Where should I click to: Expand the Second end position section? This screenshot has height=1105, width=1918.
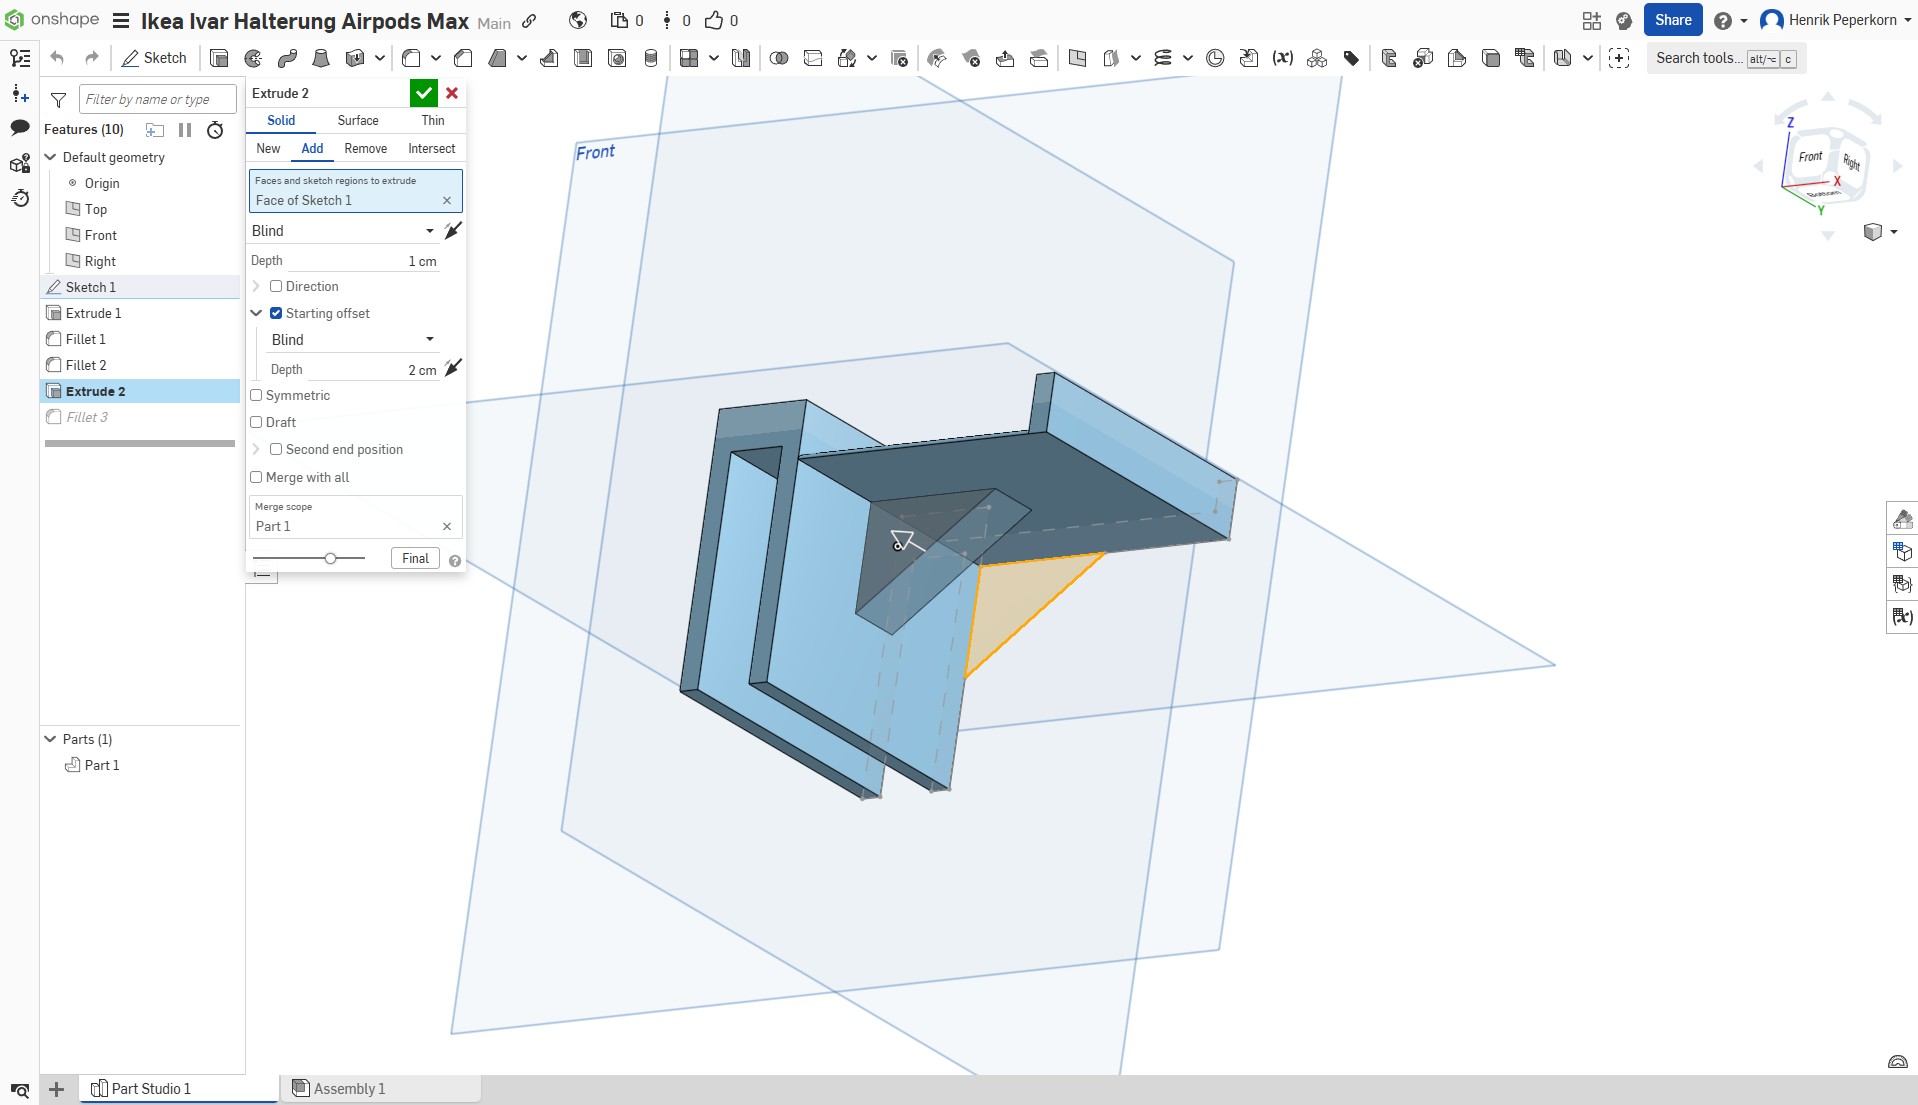(257, 449)
